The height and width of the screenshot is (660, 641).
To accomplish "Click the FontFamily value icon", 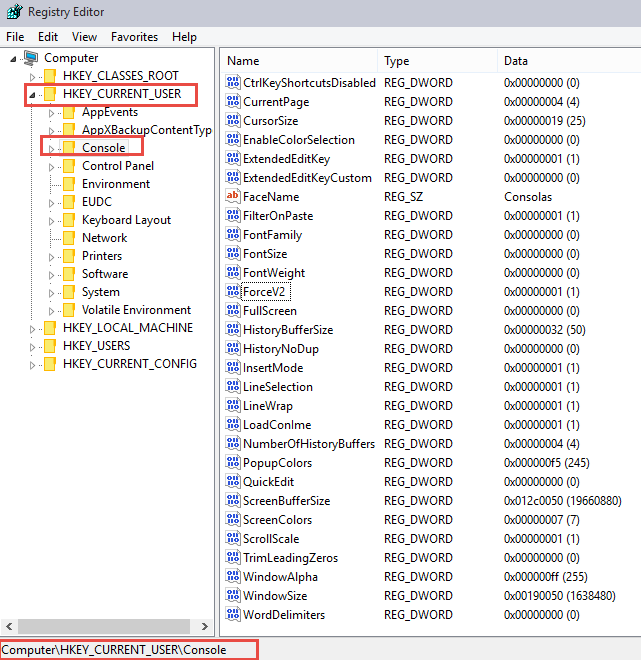I will [233, 234].
